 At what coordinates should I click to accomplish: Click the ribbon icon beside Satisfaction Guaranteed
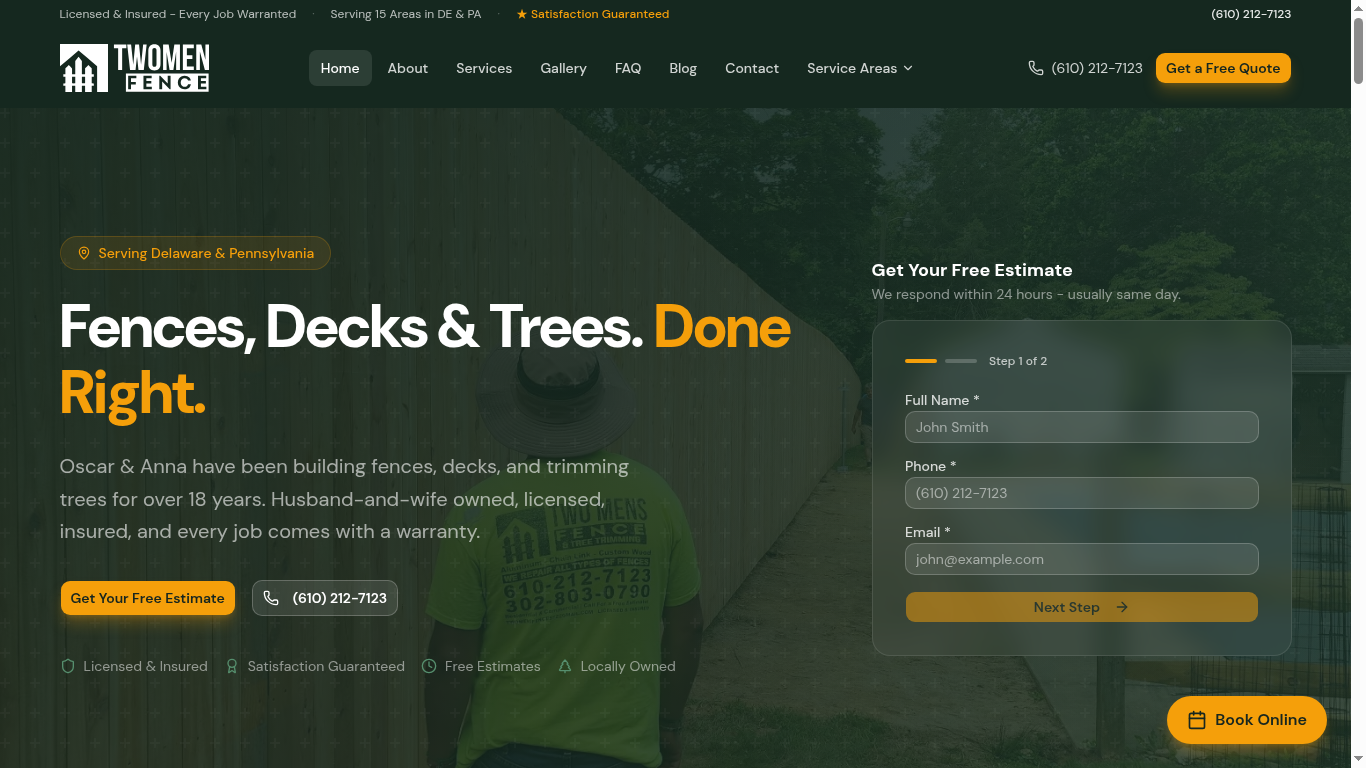(x=231, y=666)
